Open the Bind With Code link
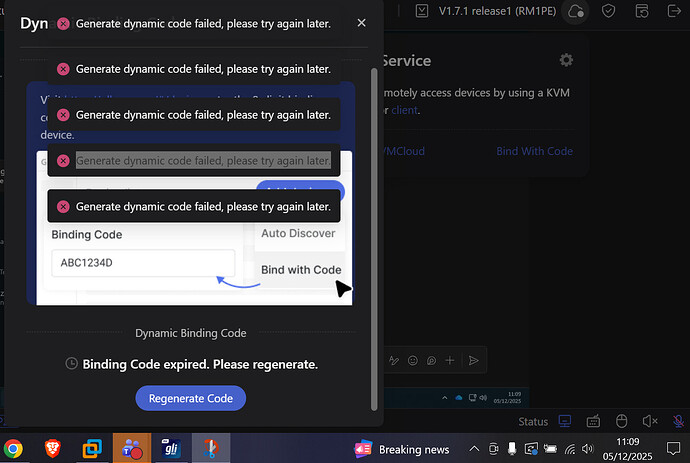The image size is (690, 463). point(534,151)
